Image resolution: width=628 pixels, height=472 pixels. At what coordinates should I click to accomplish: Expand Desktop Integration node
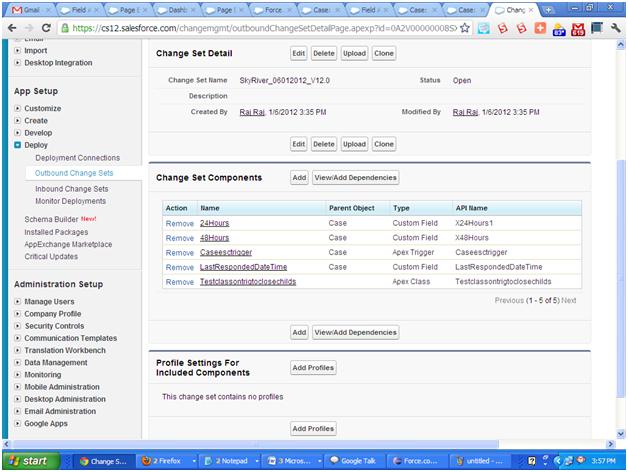coord(17,63)
